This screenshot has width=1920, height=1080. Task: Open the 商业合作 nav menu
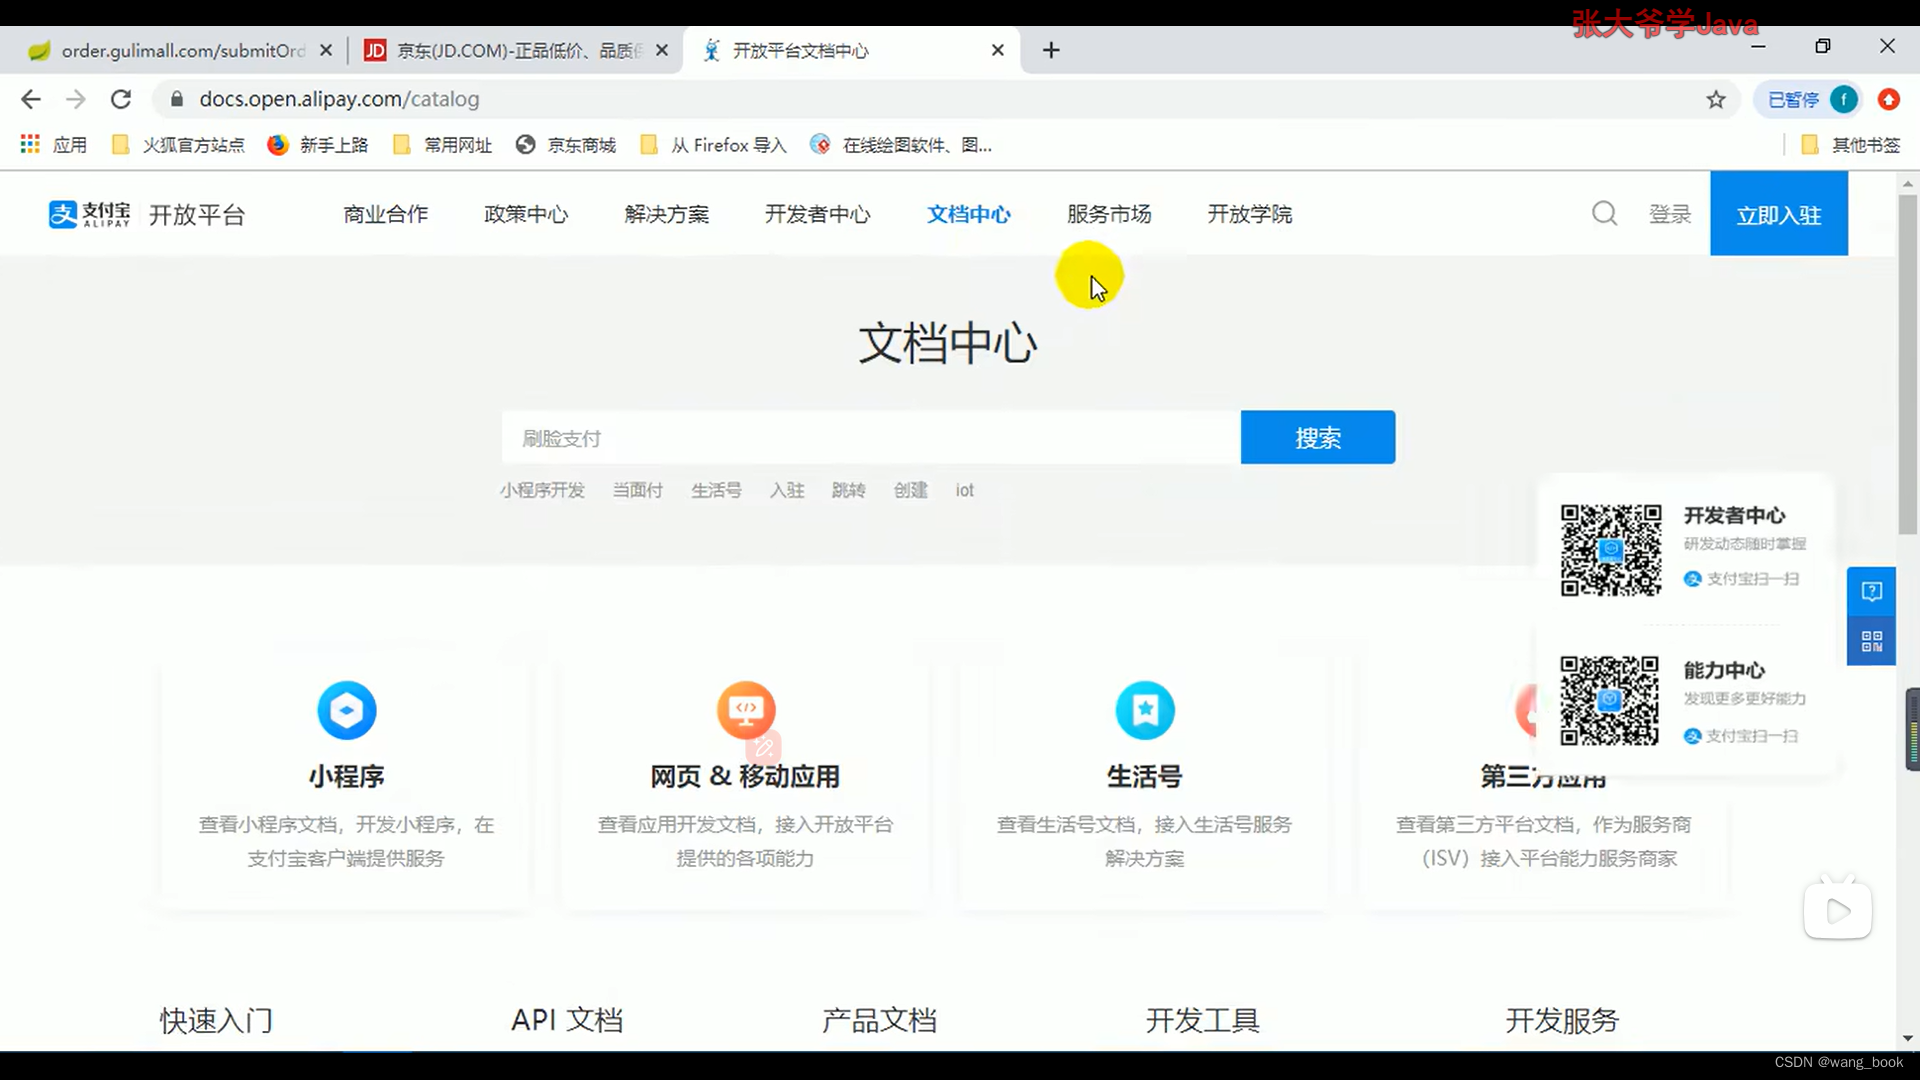[386, 214]
